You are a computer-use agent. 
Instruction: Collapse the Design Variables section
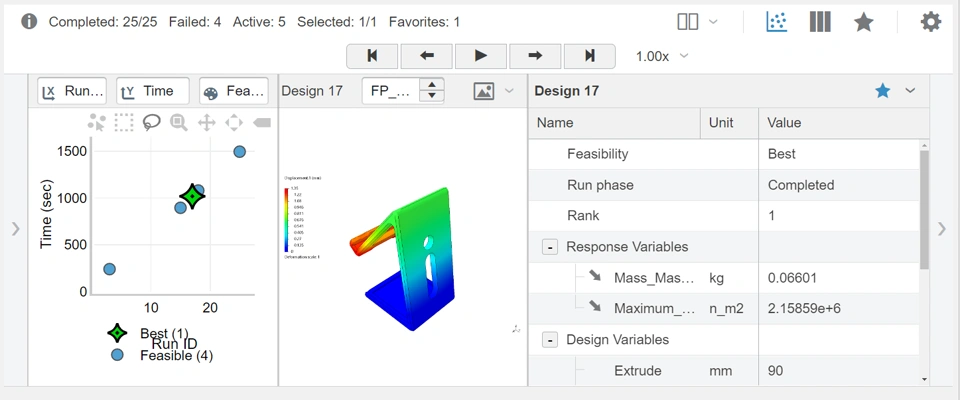(549, 340)
